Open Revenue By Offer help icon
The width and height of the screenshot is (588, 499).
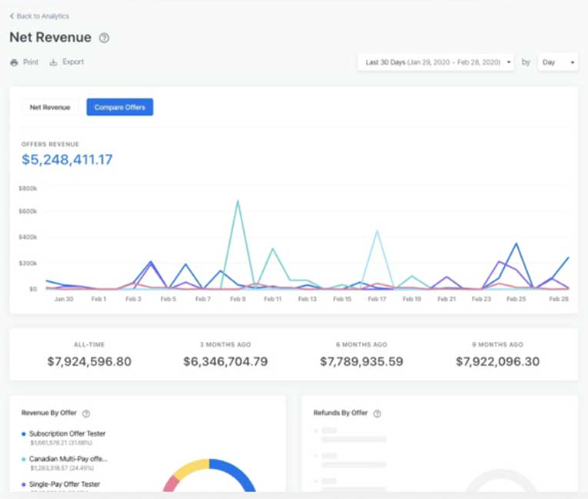click(86, 414)
